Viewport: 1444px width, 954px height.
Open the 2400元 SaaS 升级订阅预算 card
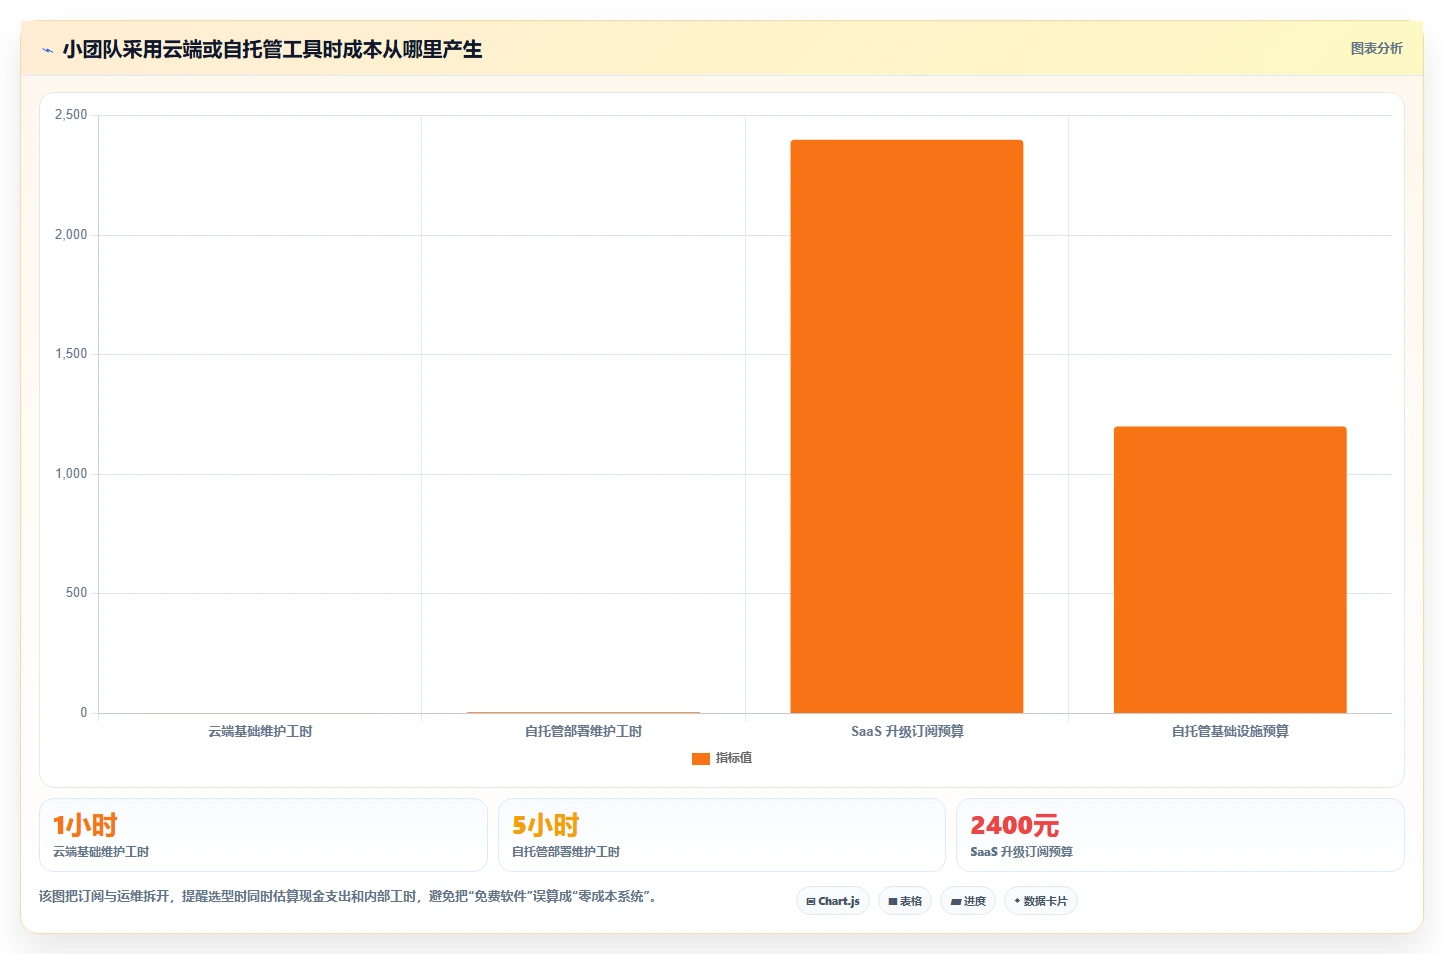click(x=1180, y=835)
